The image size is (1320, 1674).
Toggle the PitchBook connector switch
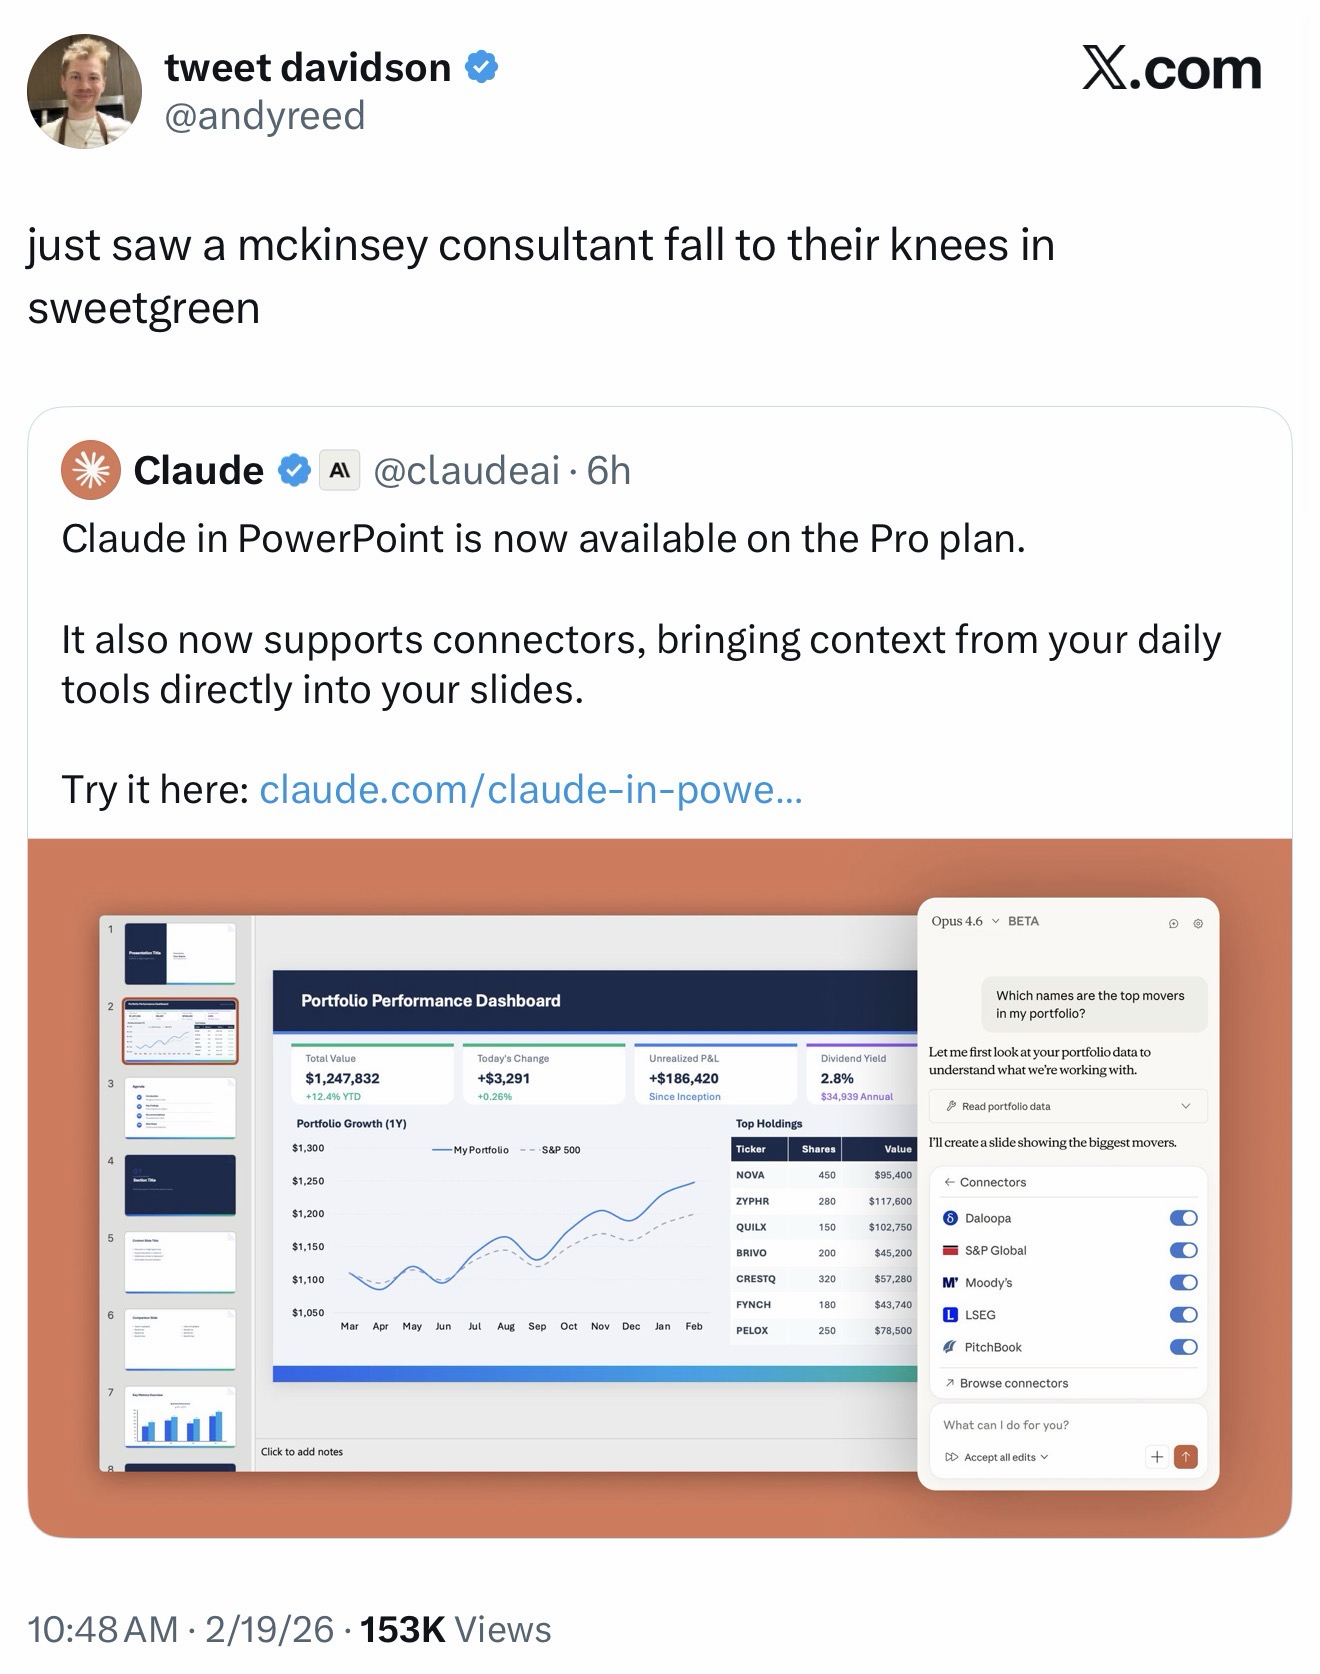pyautogui.click(x=1183, y=1347)
